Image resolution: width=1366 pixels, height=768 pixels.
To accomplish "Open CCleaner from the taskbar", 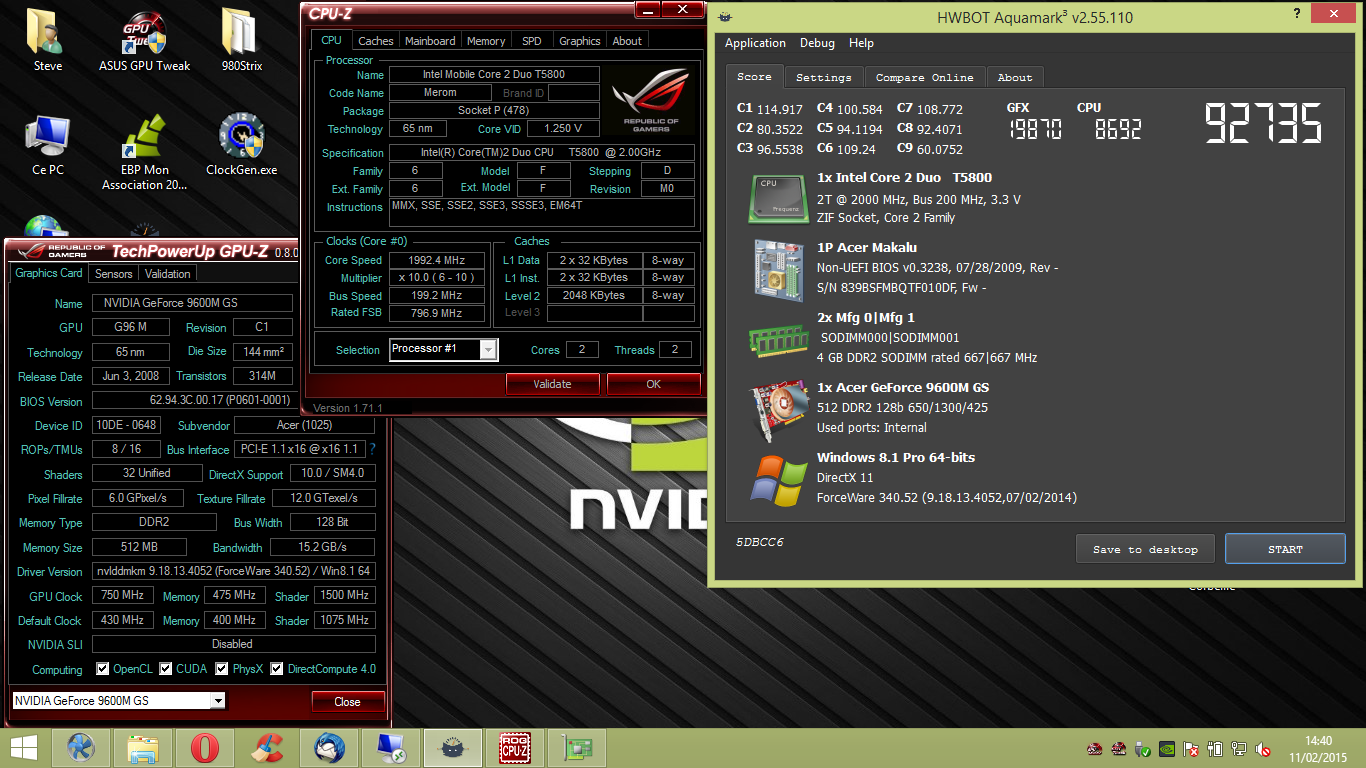I will tap(266, 747).
